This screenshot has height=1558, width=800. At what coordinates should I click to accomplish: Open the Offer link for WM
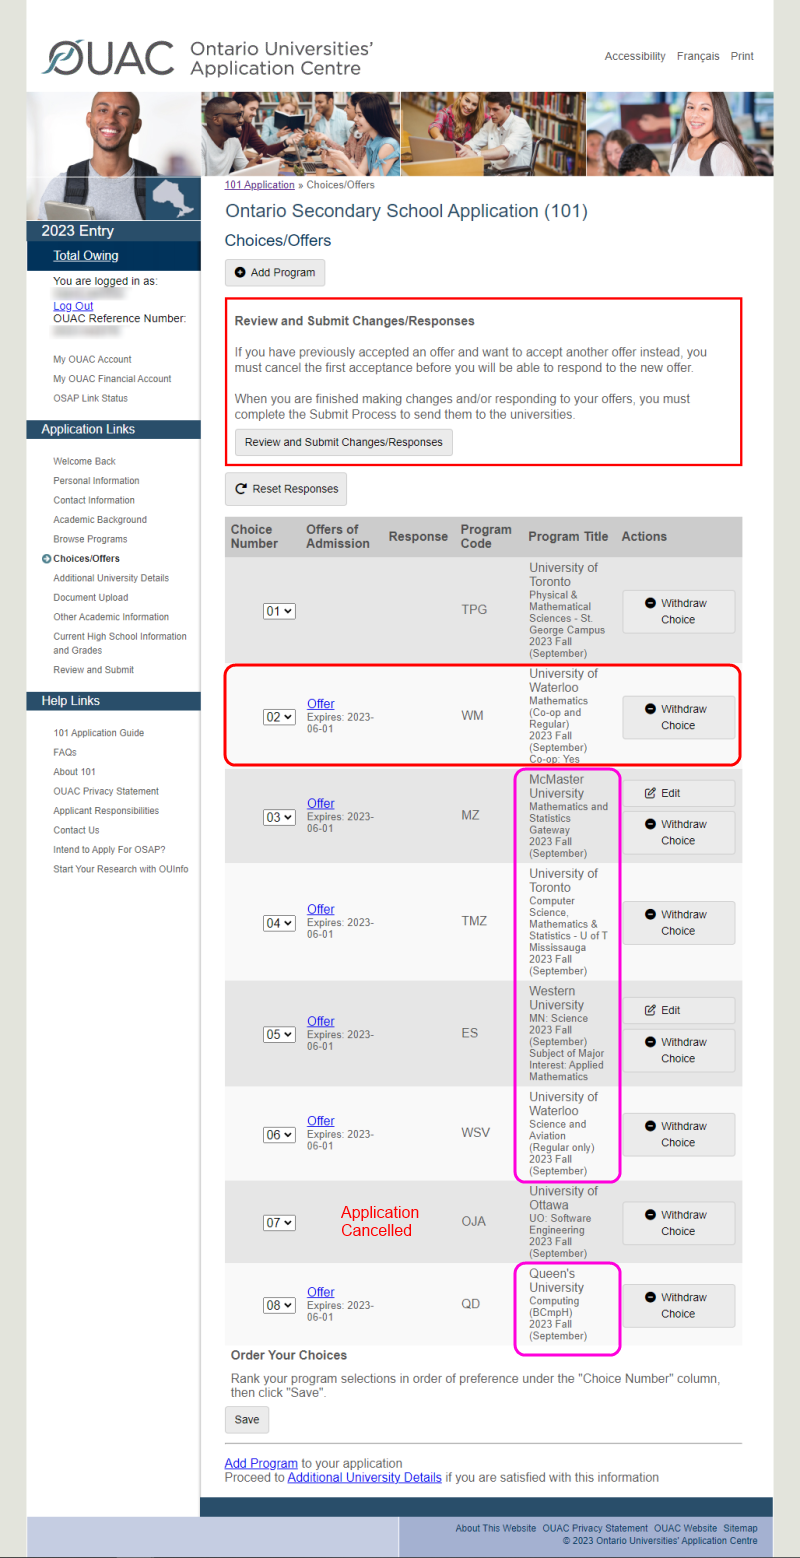pyautogui.click(x=321, y=704)
